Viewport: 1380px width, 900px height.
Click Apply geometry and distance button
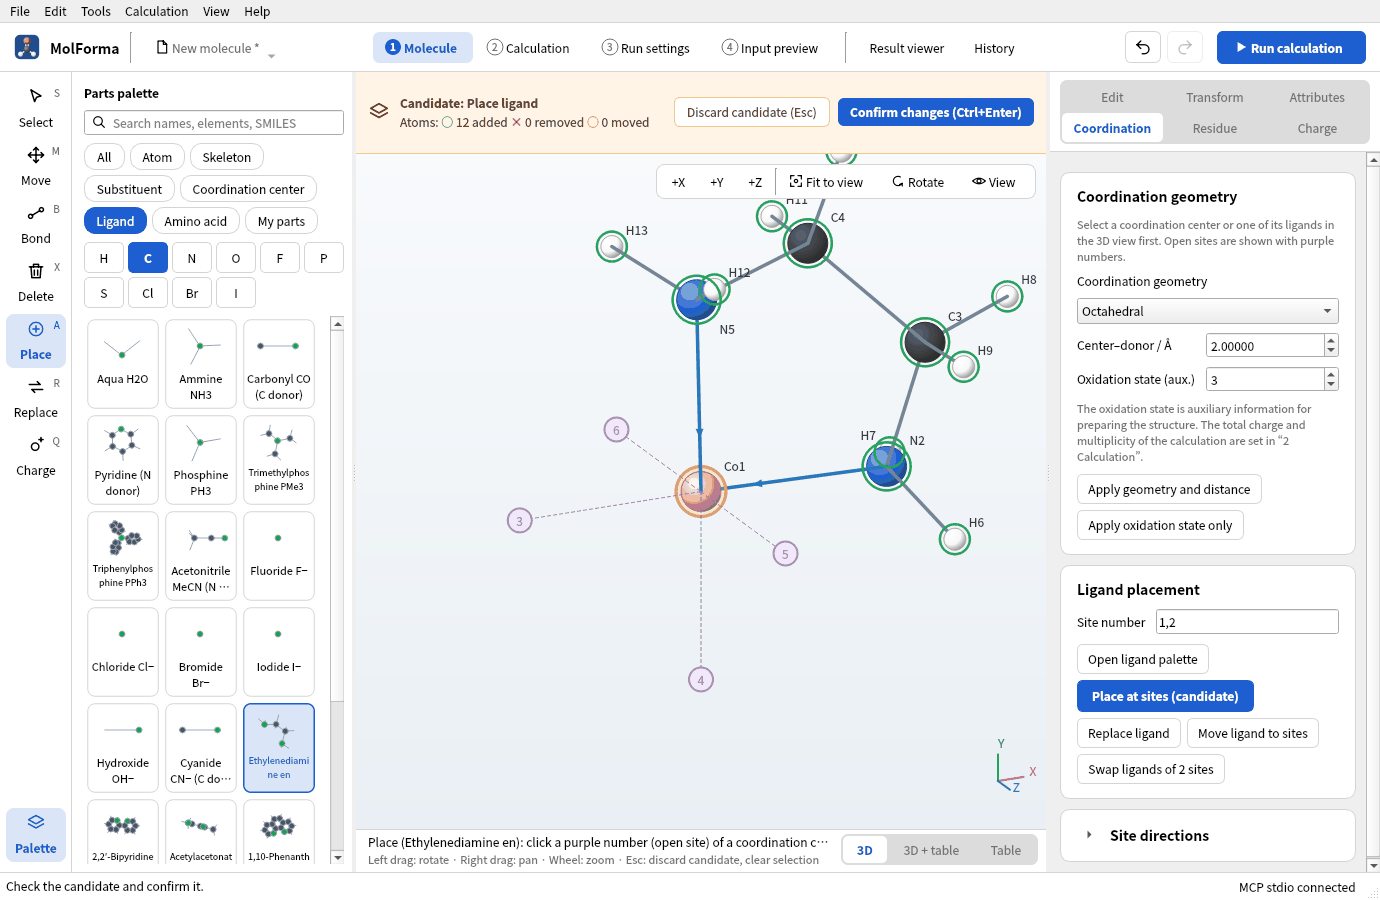click(1169, 489)
